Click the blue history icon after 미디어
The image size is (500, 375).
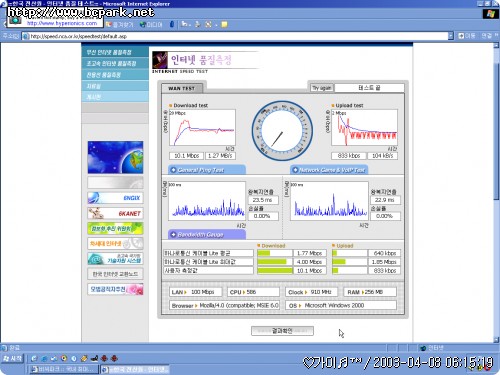(172, 24)
